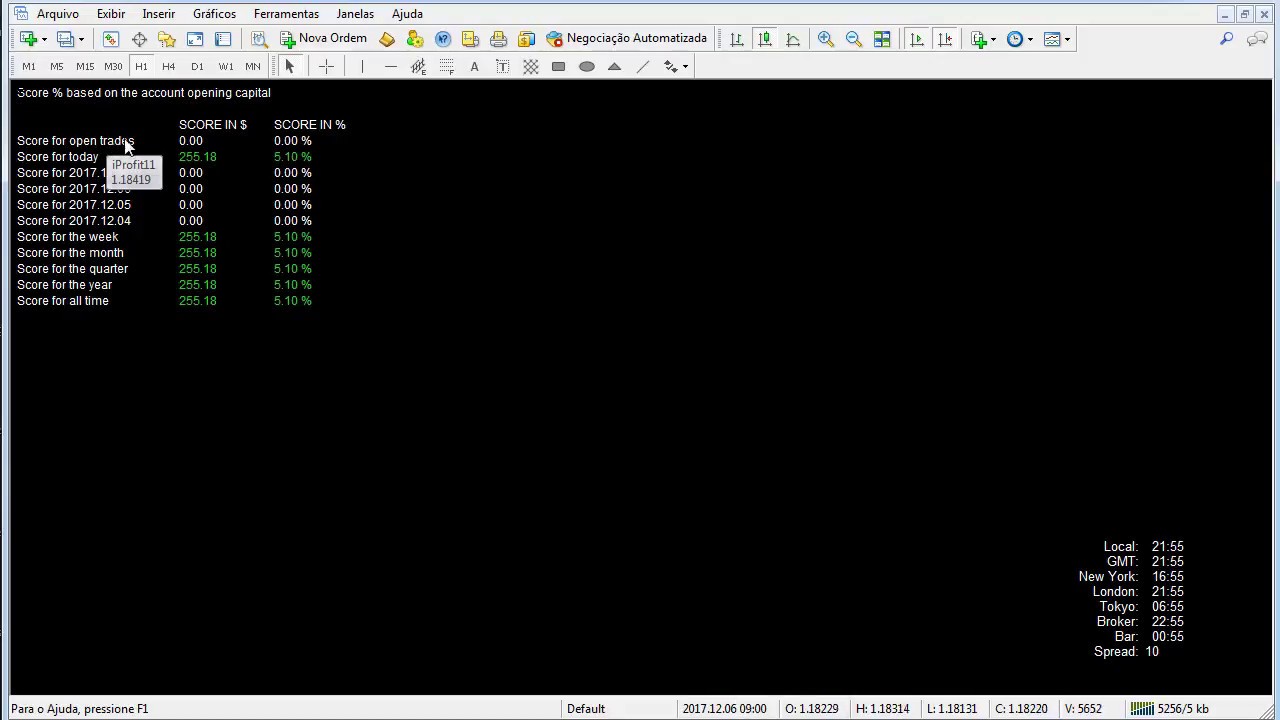Select the text label tool
This screenshot has height=720, width=1280.
pos(503,67)
